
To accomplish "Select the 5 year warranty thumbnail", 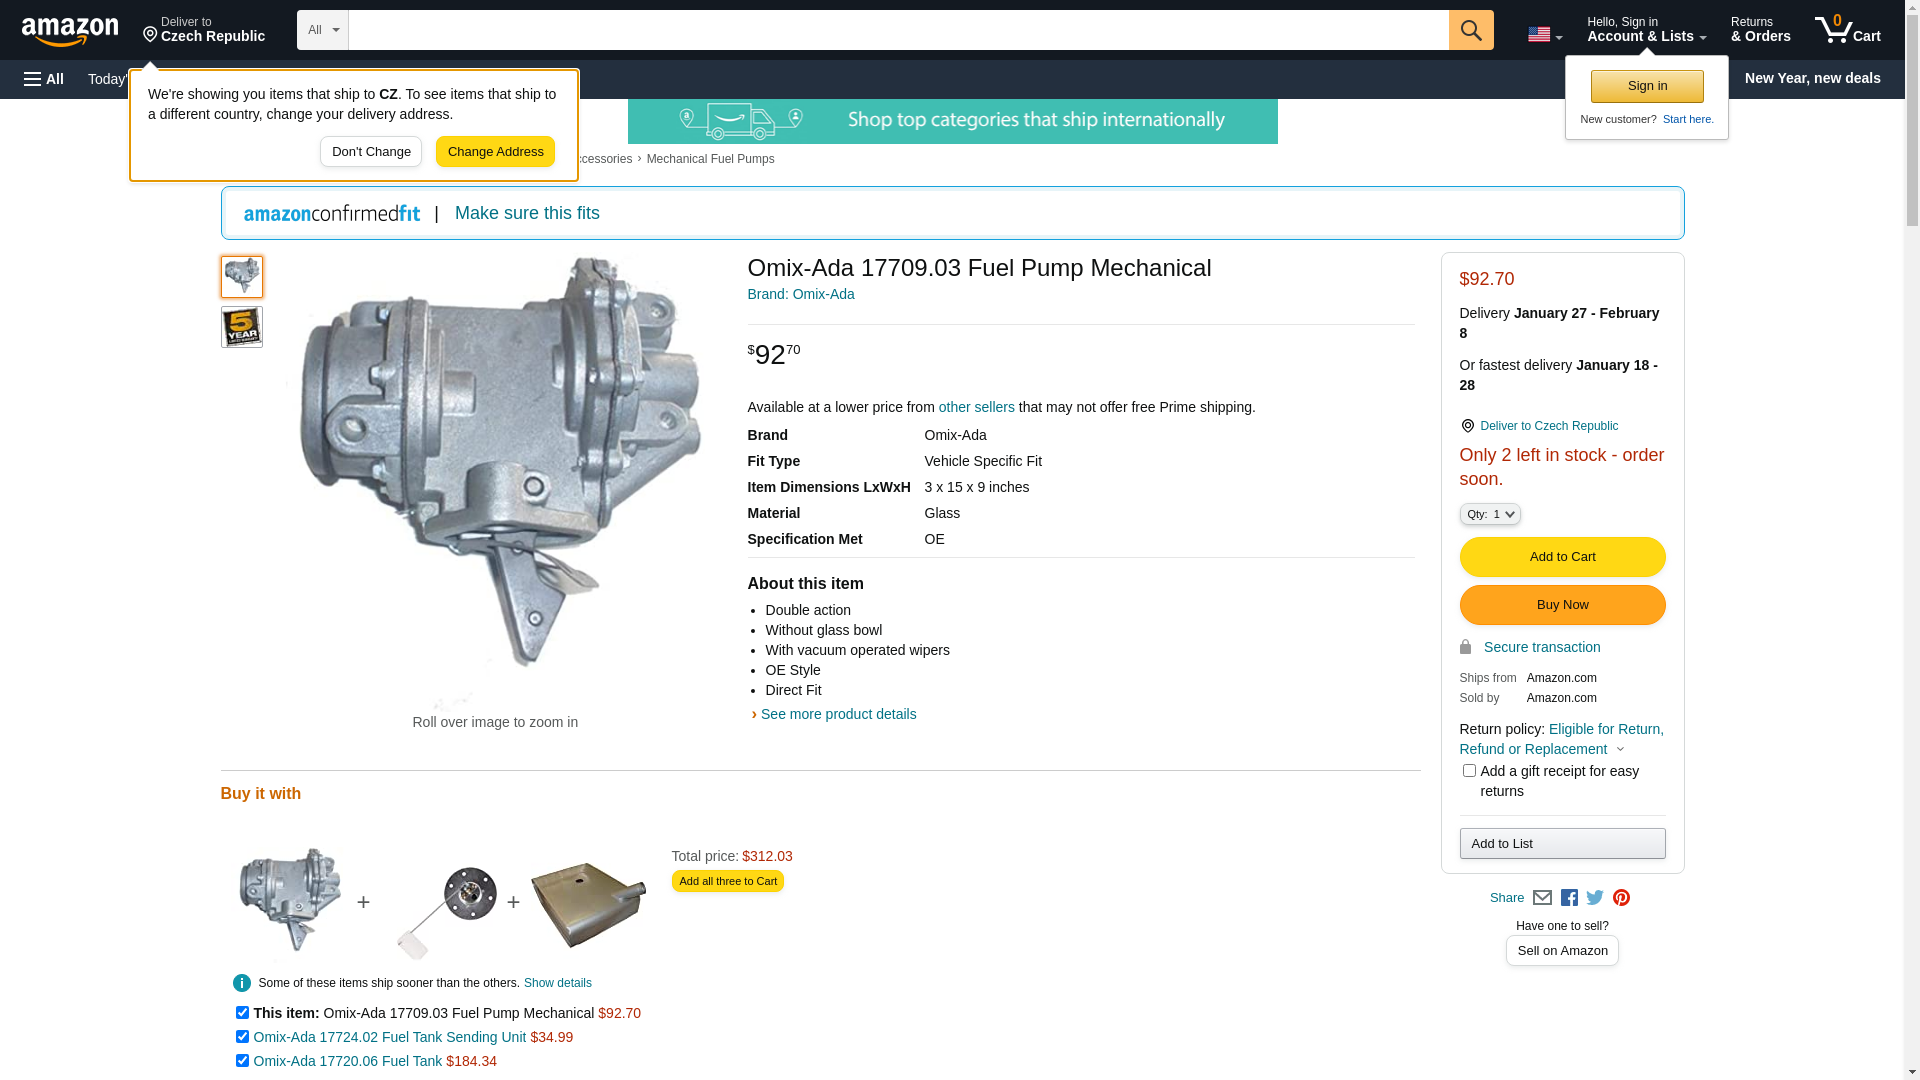I will (242, 327).
